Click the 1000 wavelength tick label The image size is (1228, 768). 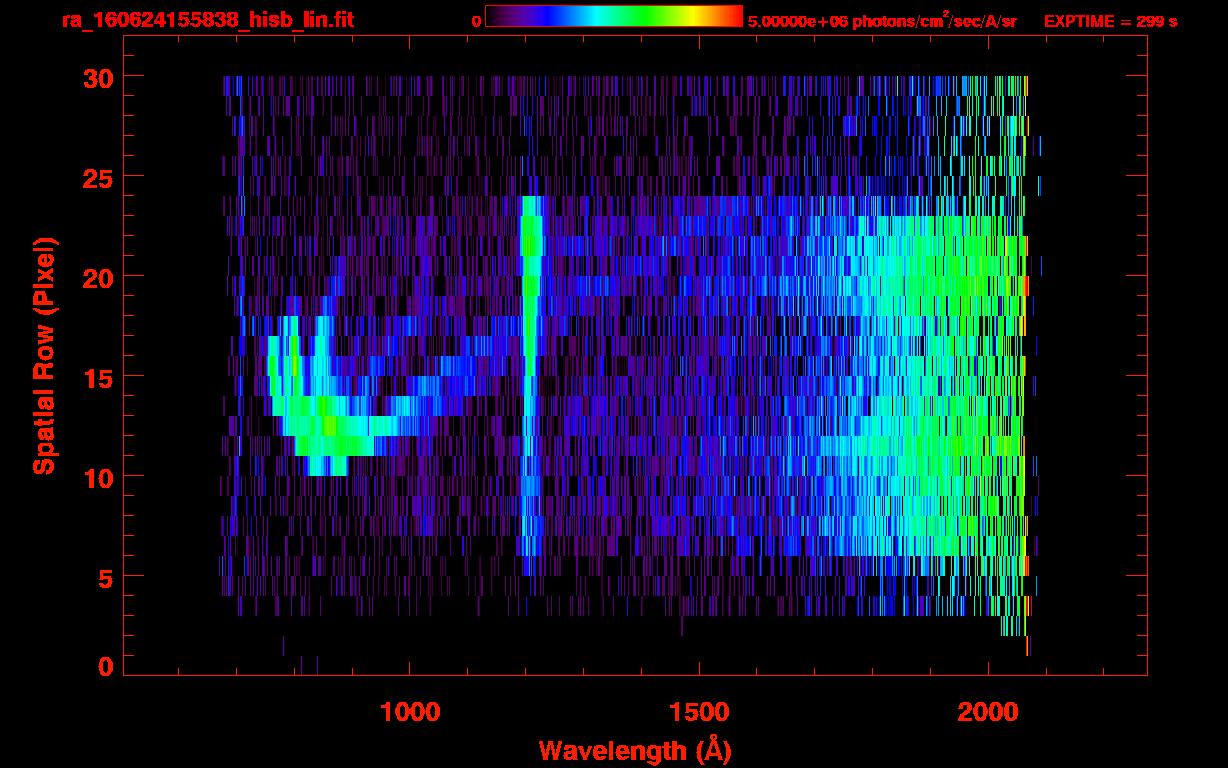410,712
